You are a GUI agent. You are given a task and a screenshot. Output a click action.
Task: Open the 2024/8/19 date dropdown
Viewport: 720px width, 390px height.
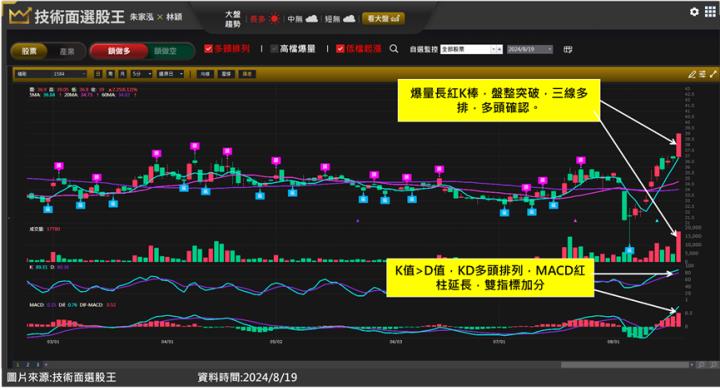pyautogui.click(x=529, y=49)
